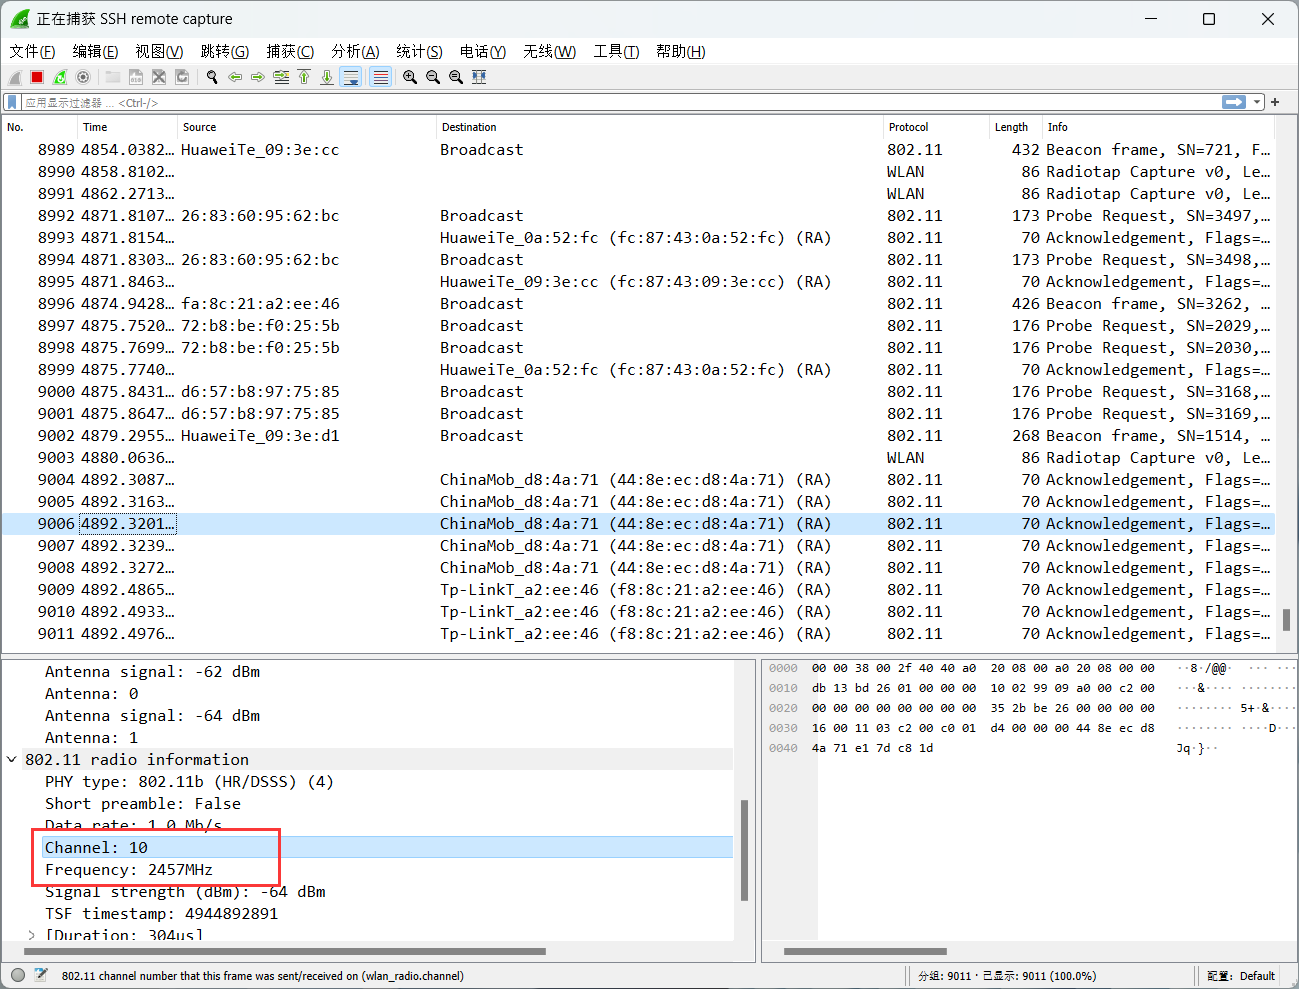Image resolution: width=1299 pixels, height=989 pixels.
Task: Click go to specified packet icon
Action: point(281,77)
